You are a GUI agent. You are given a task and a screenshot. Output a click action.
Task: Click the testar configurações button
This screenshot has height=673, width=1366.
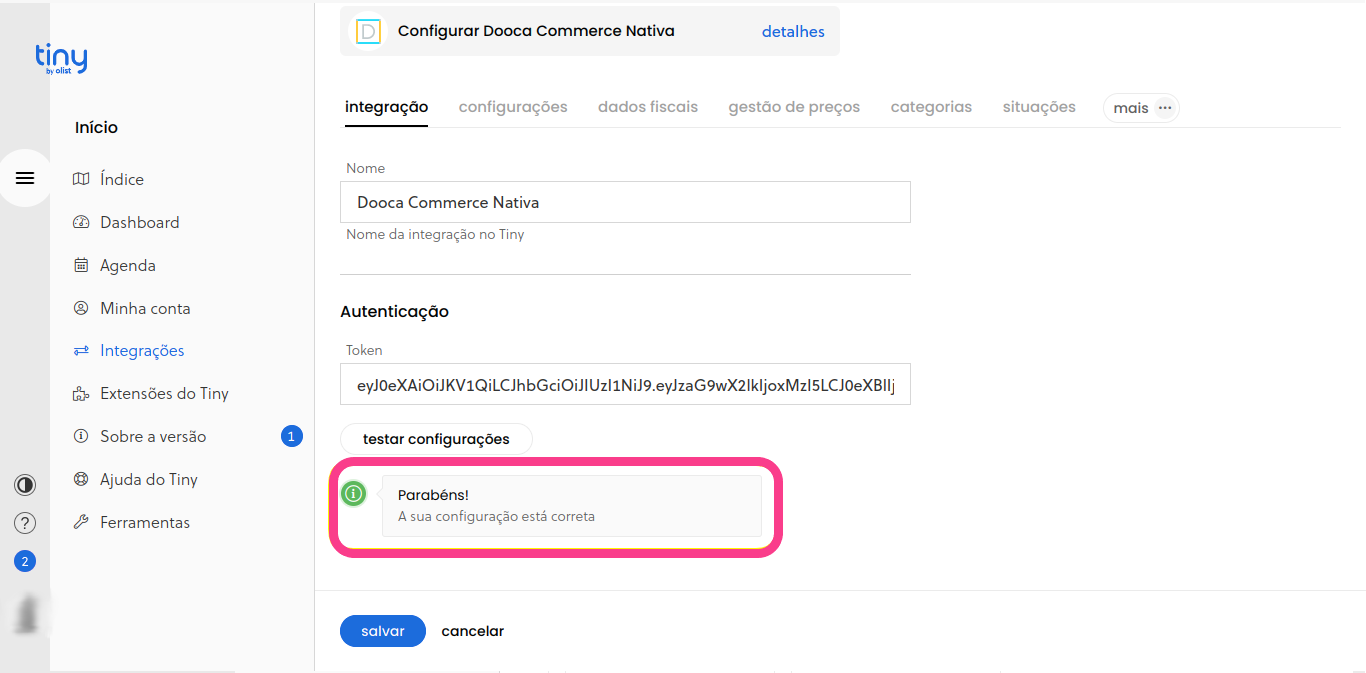[436, 439]
